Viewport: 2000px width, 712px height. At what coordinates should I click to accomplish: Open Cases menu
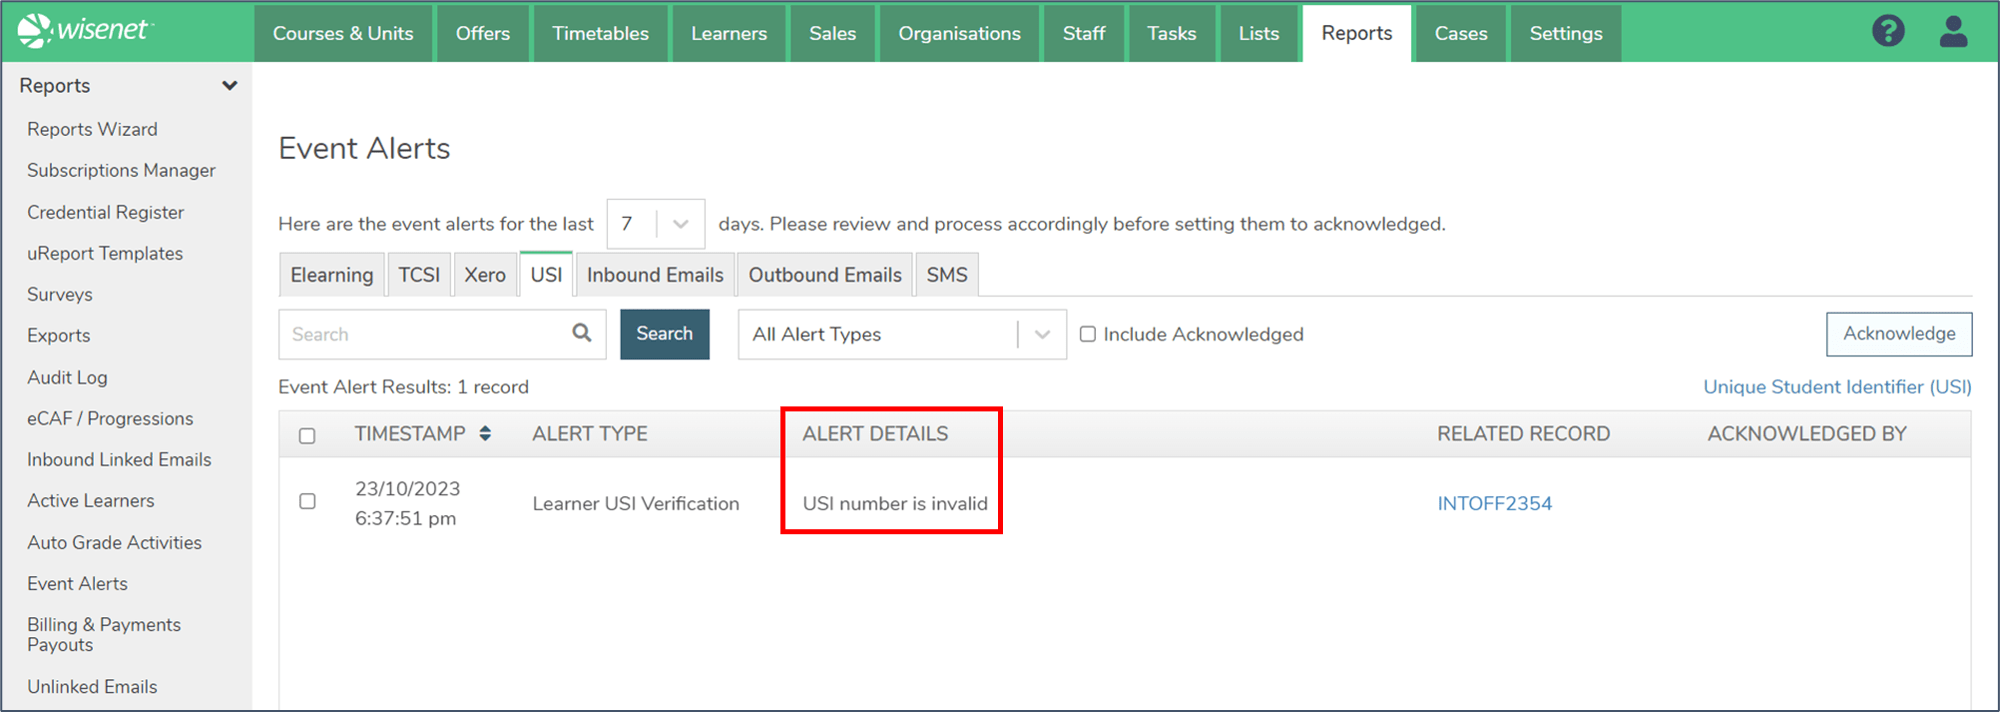pyautogui.click(x=1461, y=33)
